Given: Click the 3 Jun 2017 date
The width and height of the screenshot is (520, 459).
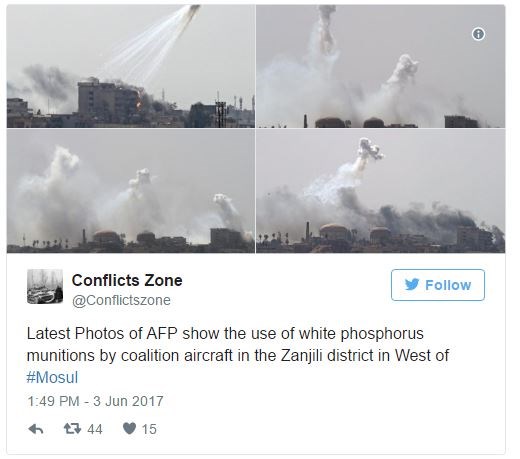Looking at the screenshot, I should pyautogui.click(x=128, y=401).
